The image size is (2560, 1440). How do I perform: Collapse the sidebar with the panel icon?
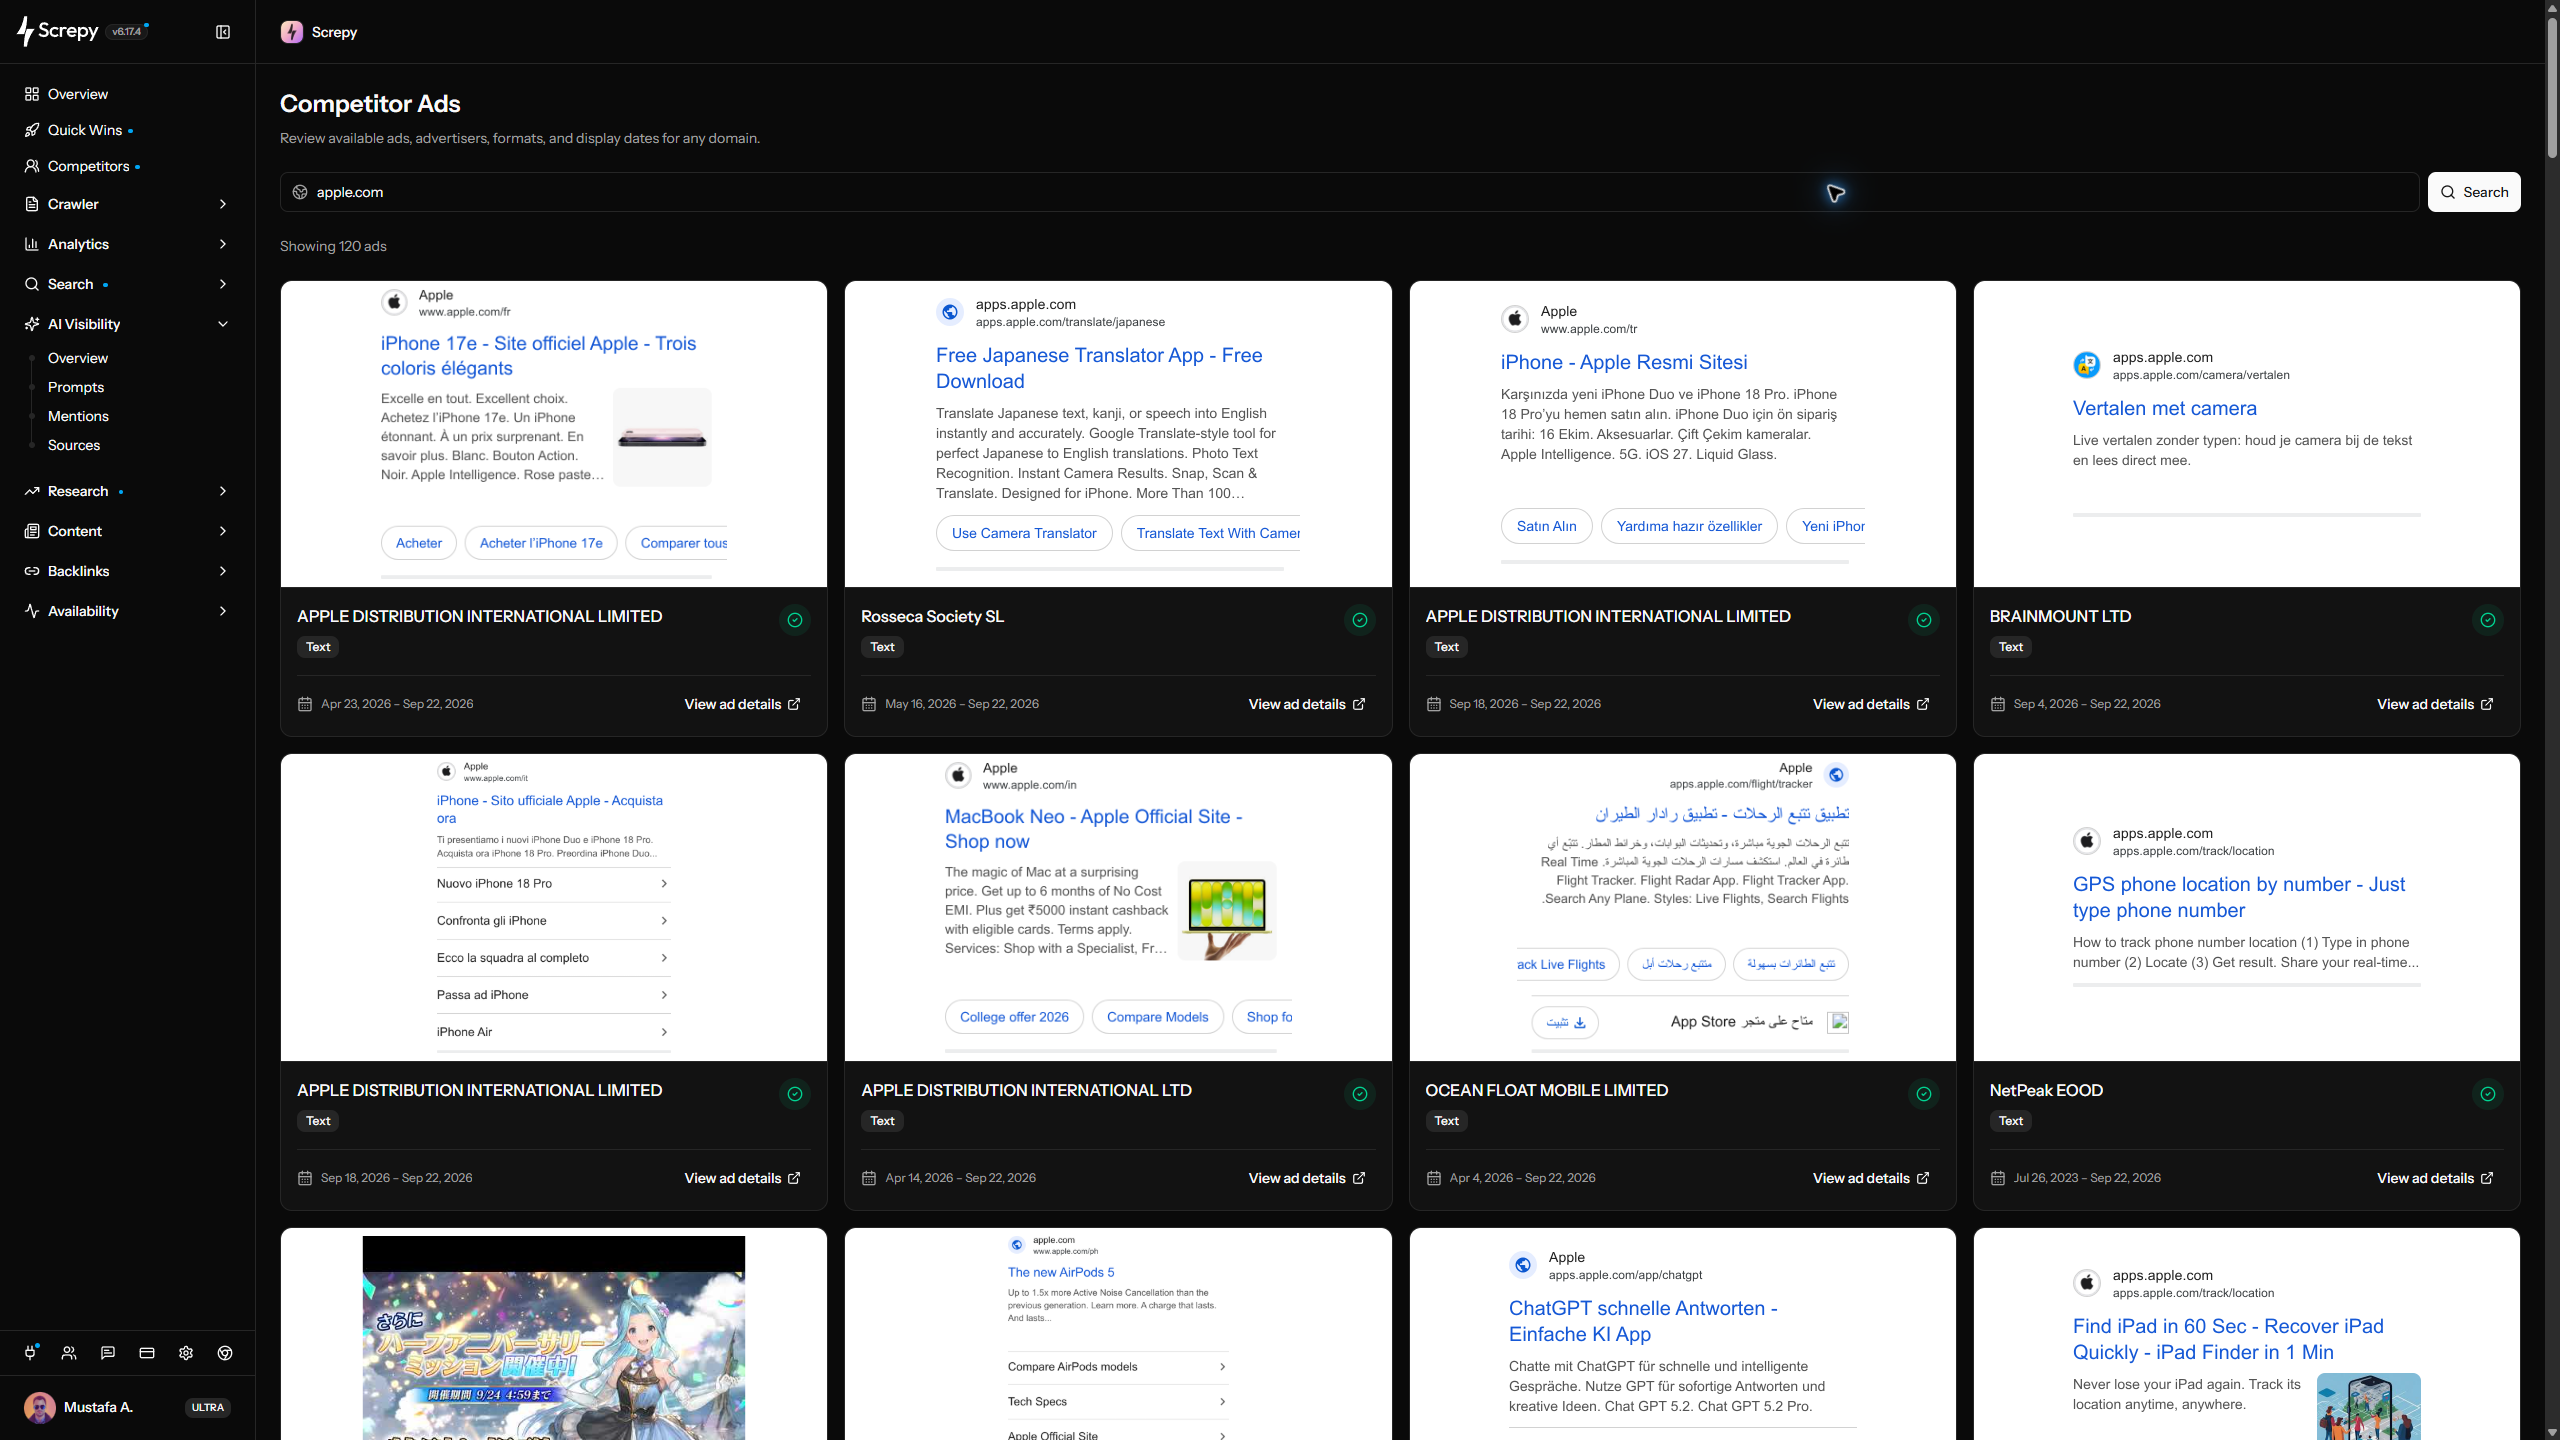(223, 32)
